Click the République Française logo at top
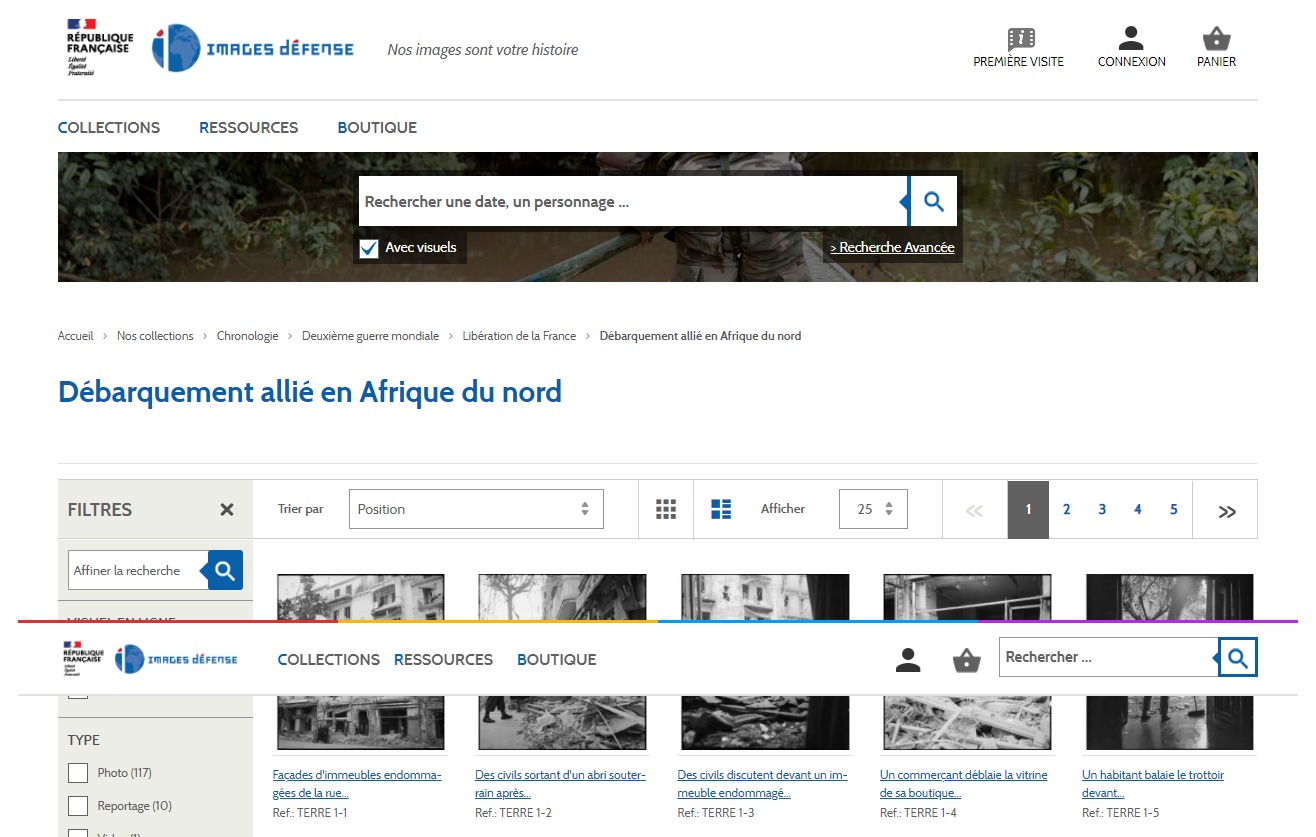1316x837 pixels. pyautogui.click(x=100, y=48)
